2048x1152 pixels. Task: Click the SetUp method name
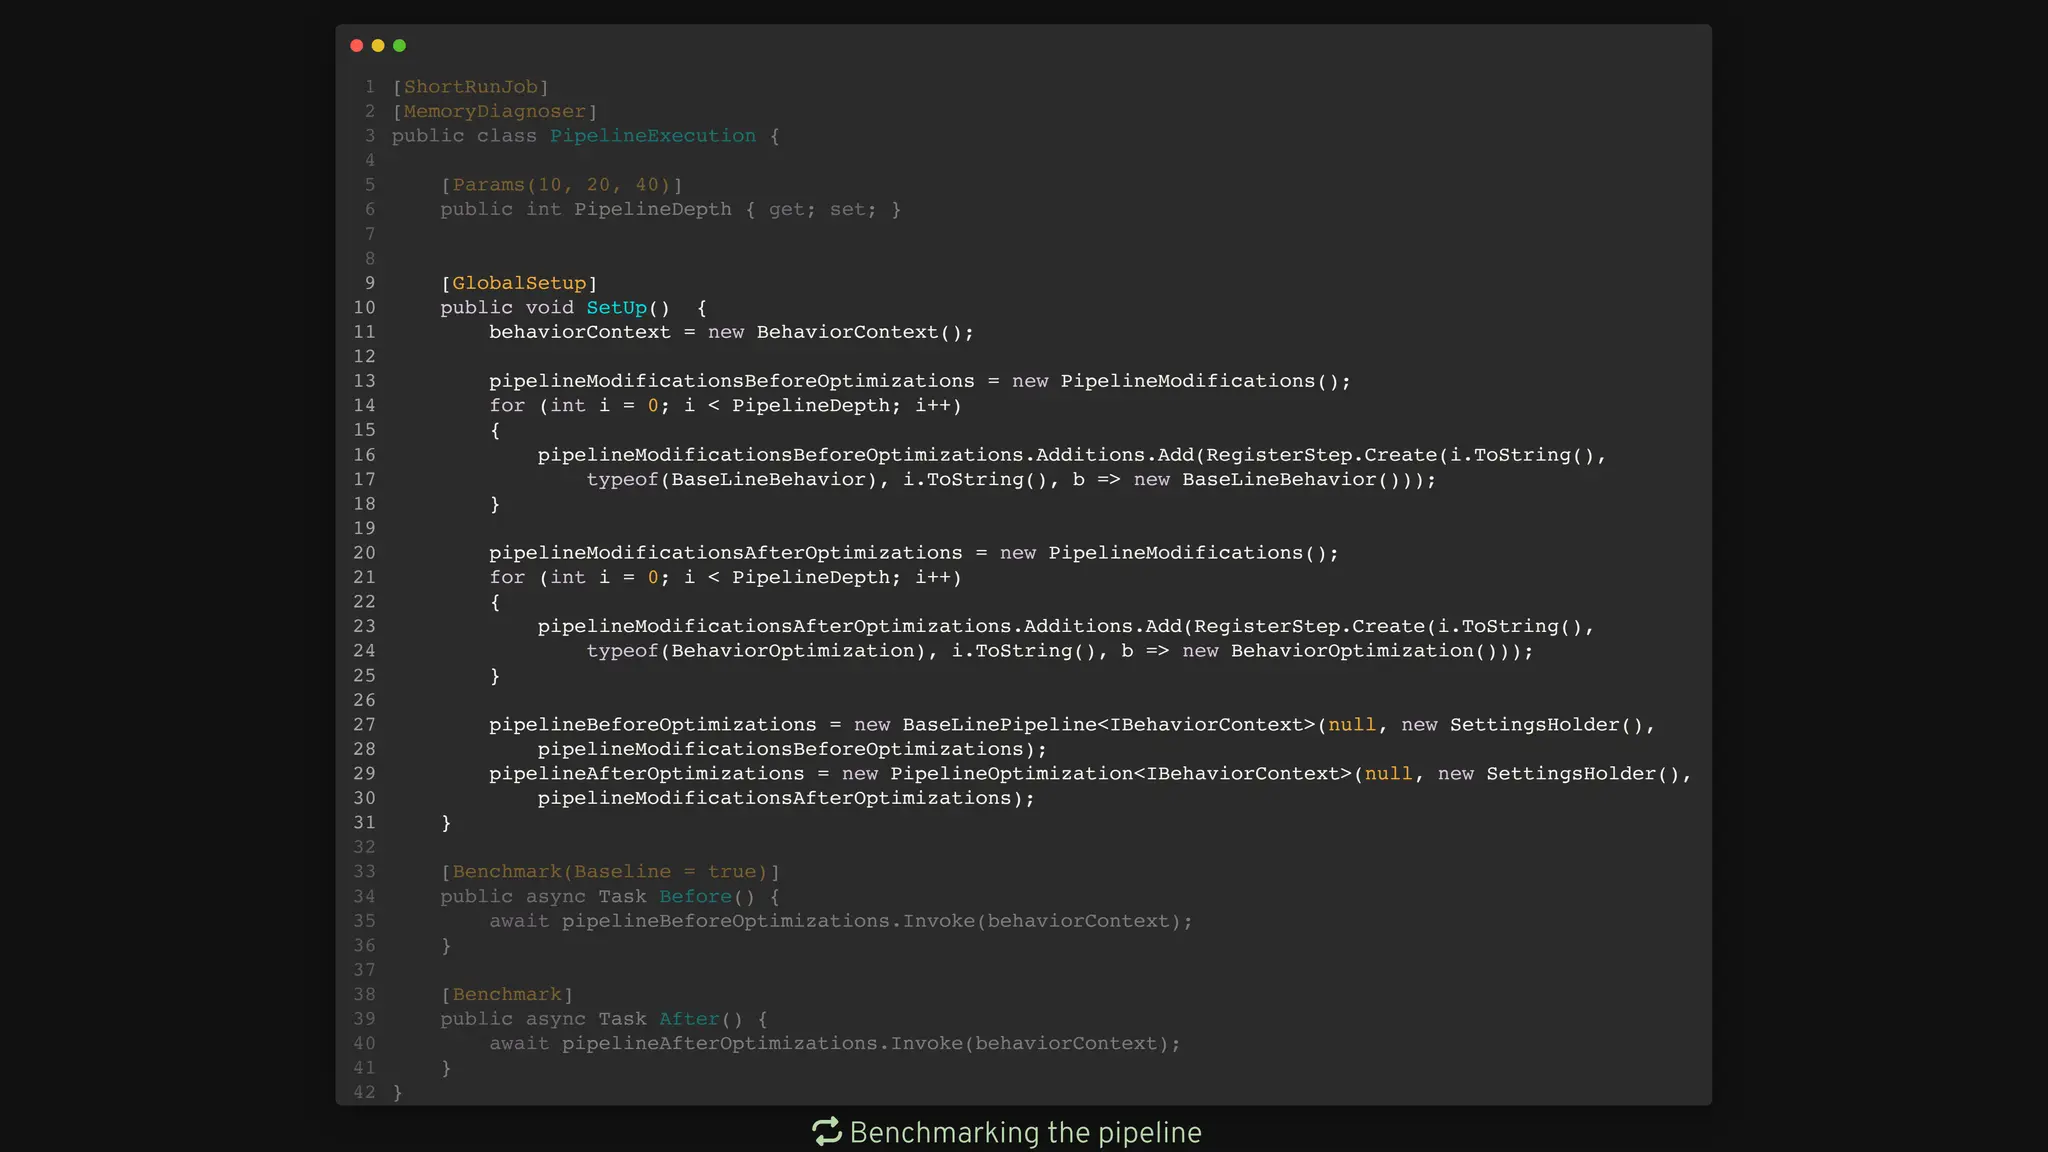pos(617,308)
